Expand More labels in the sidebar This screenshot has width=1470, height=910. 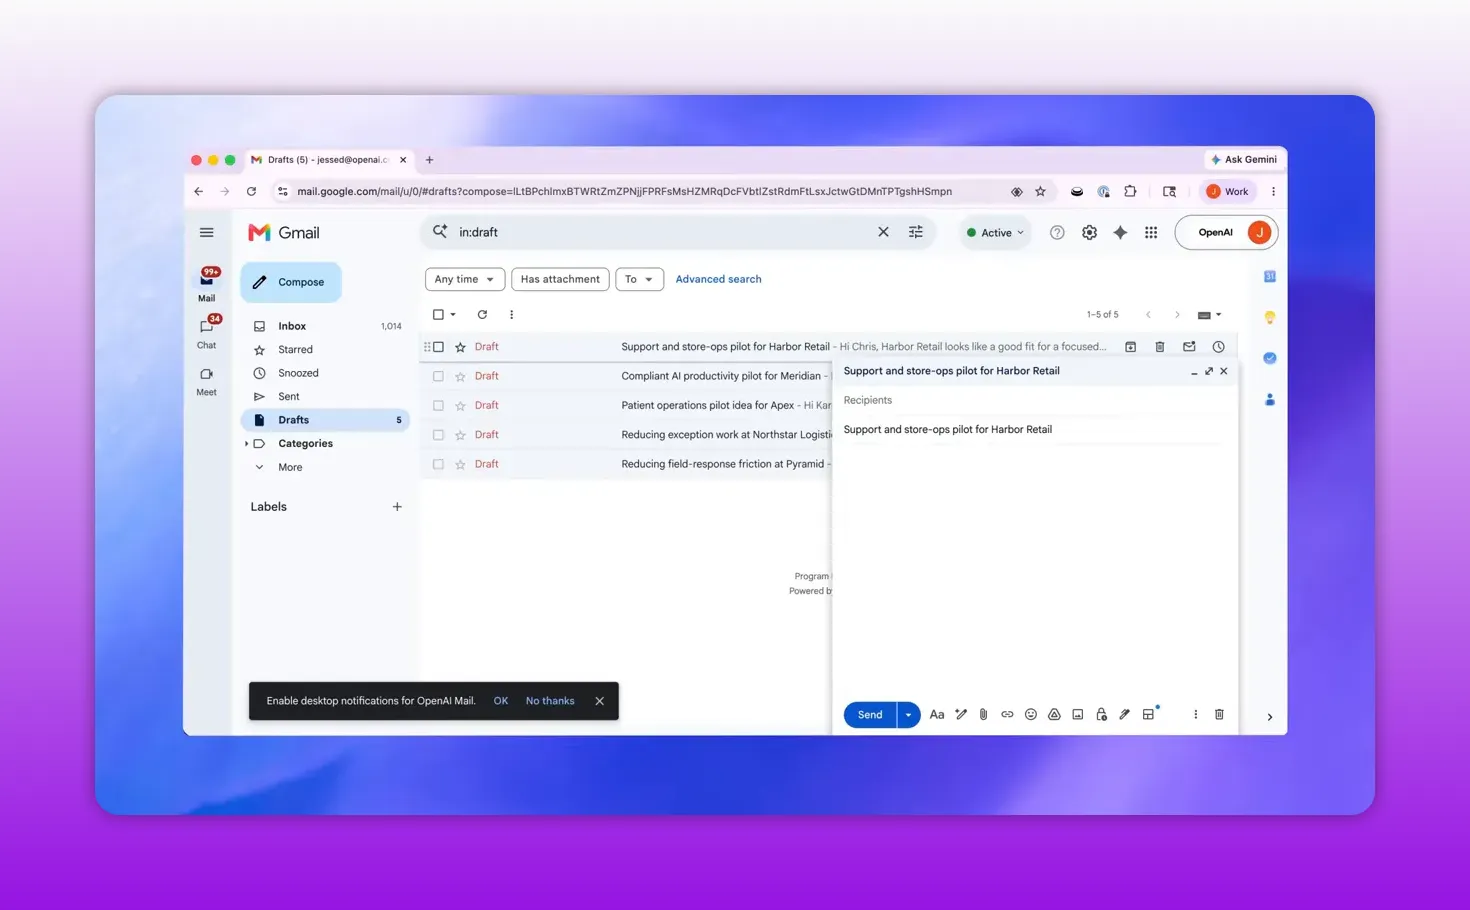tap(290, 468)
